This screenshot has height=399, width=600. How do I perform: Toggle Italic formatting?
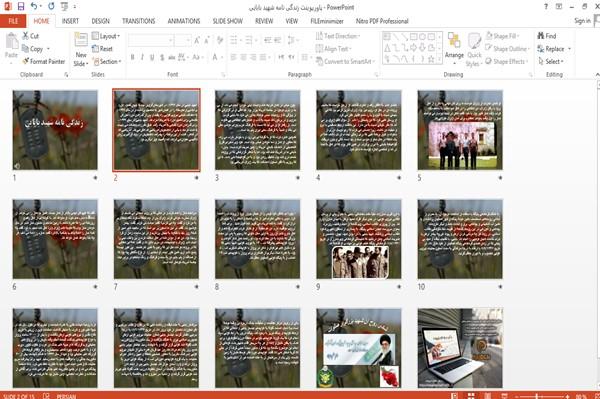142,57
